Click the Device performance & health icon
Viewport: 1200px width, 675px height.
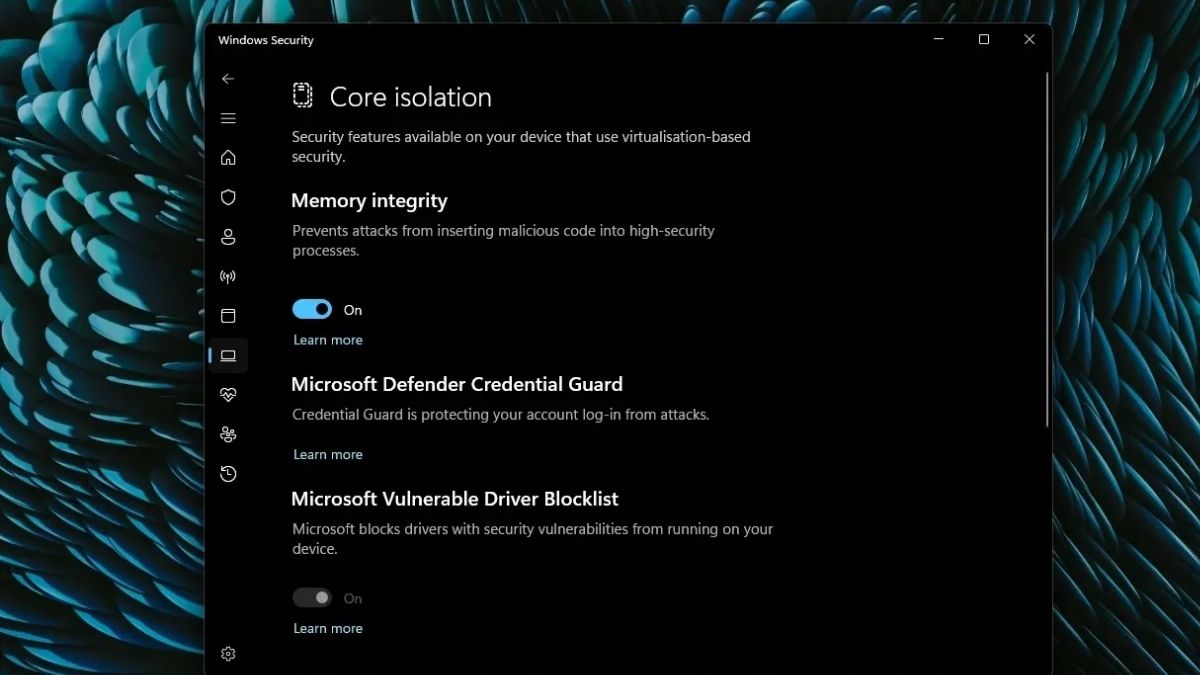[x=228, y=394]
